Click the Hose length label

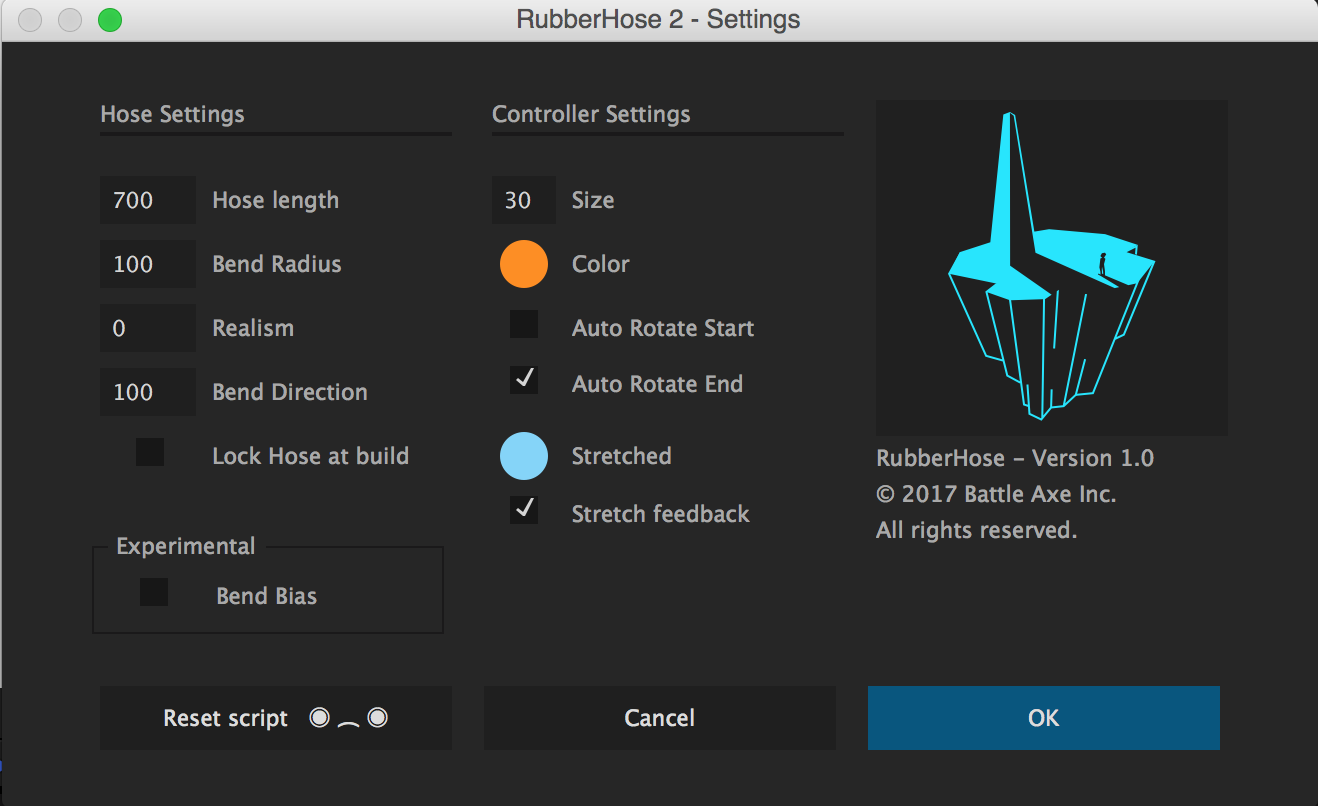tap(276, 200)
